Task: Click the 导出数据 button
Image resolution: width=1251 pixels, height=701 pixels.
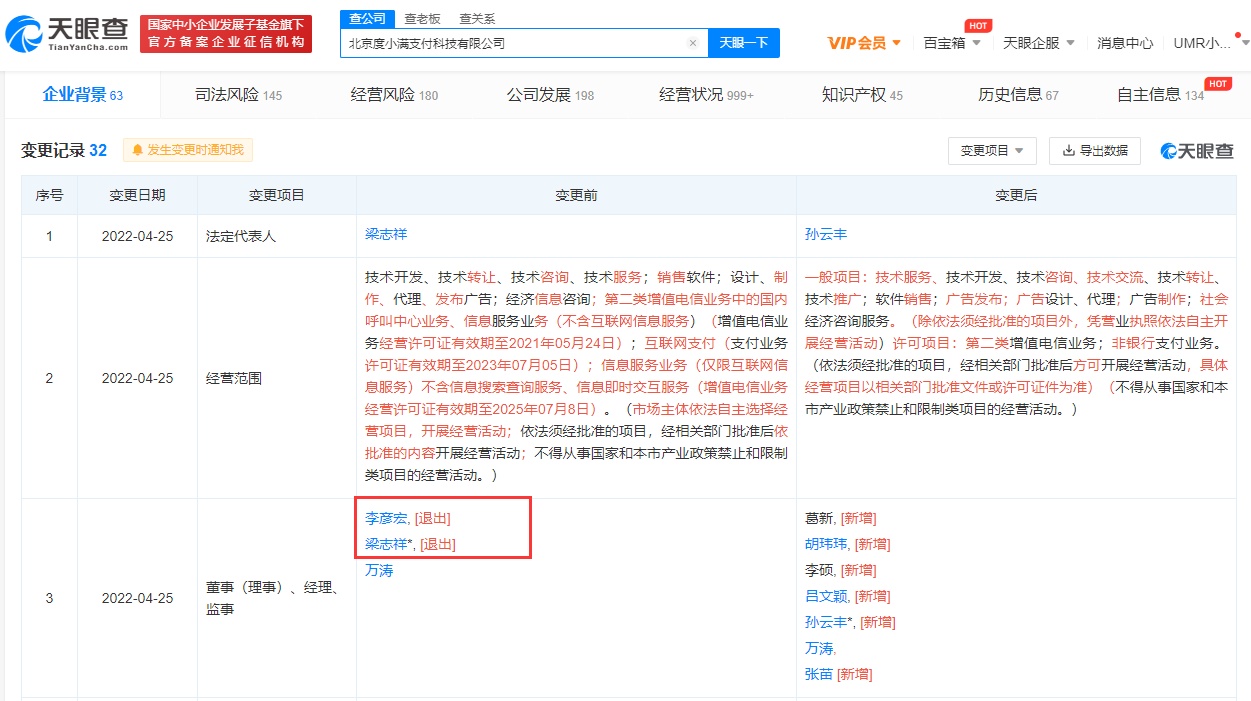Action: [x=1095, y=150]
